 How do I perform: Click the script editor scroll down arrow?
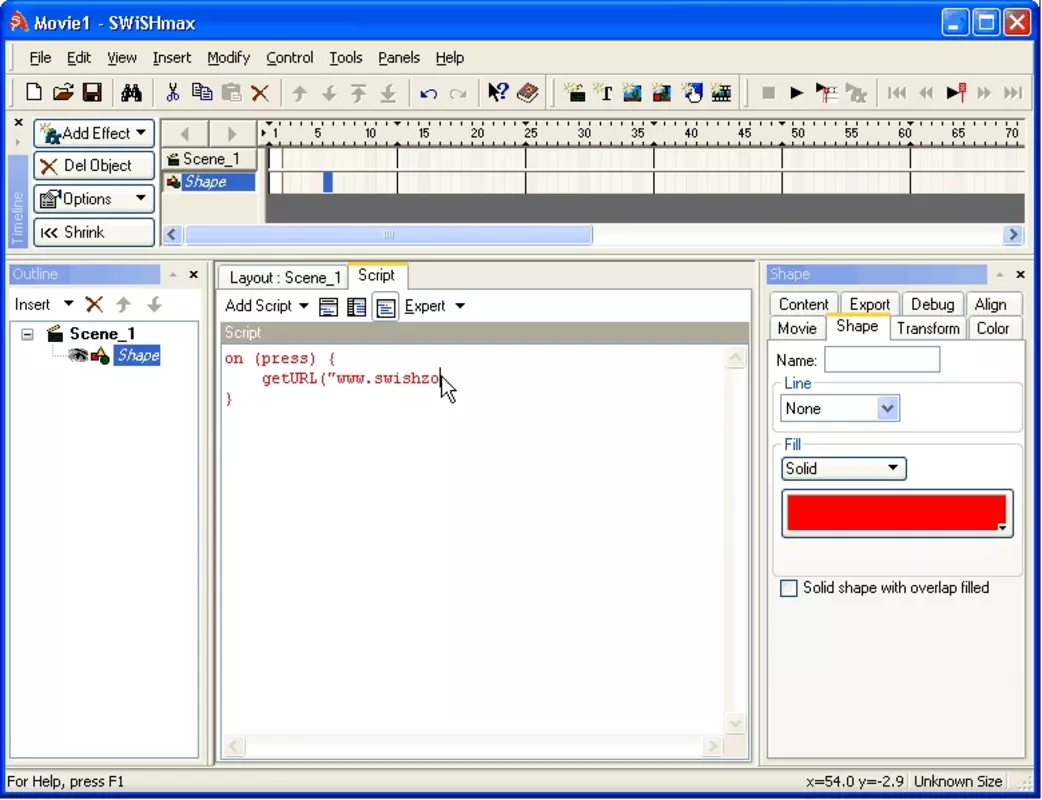tap(735, 723)
